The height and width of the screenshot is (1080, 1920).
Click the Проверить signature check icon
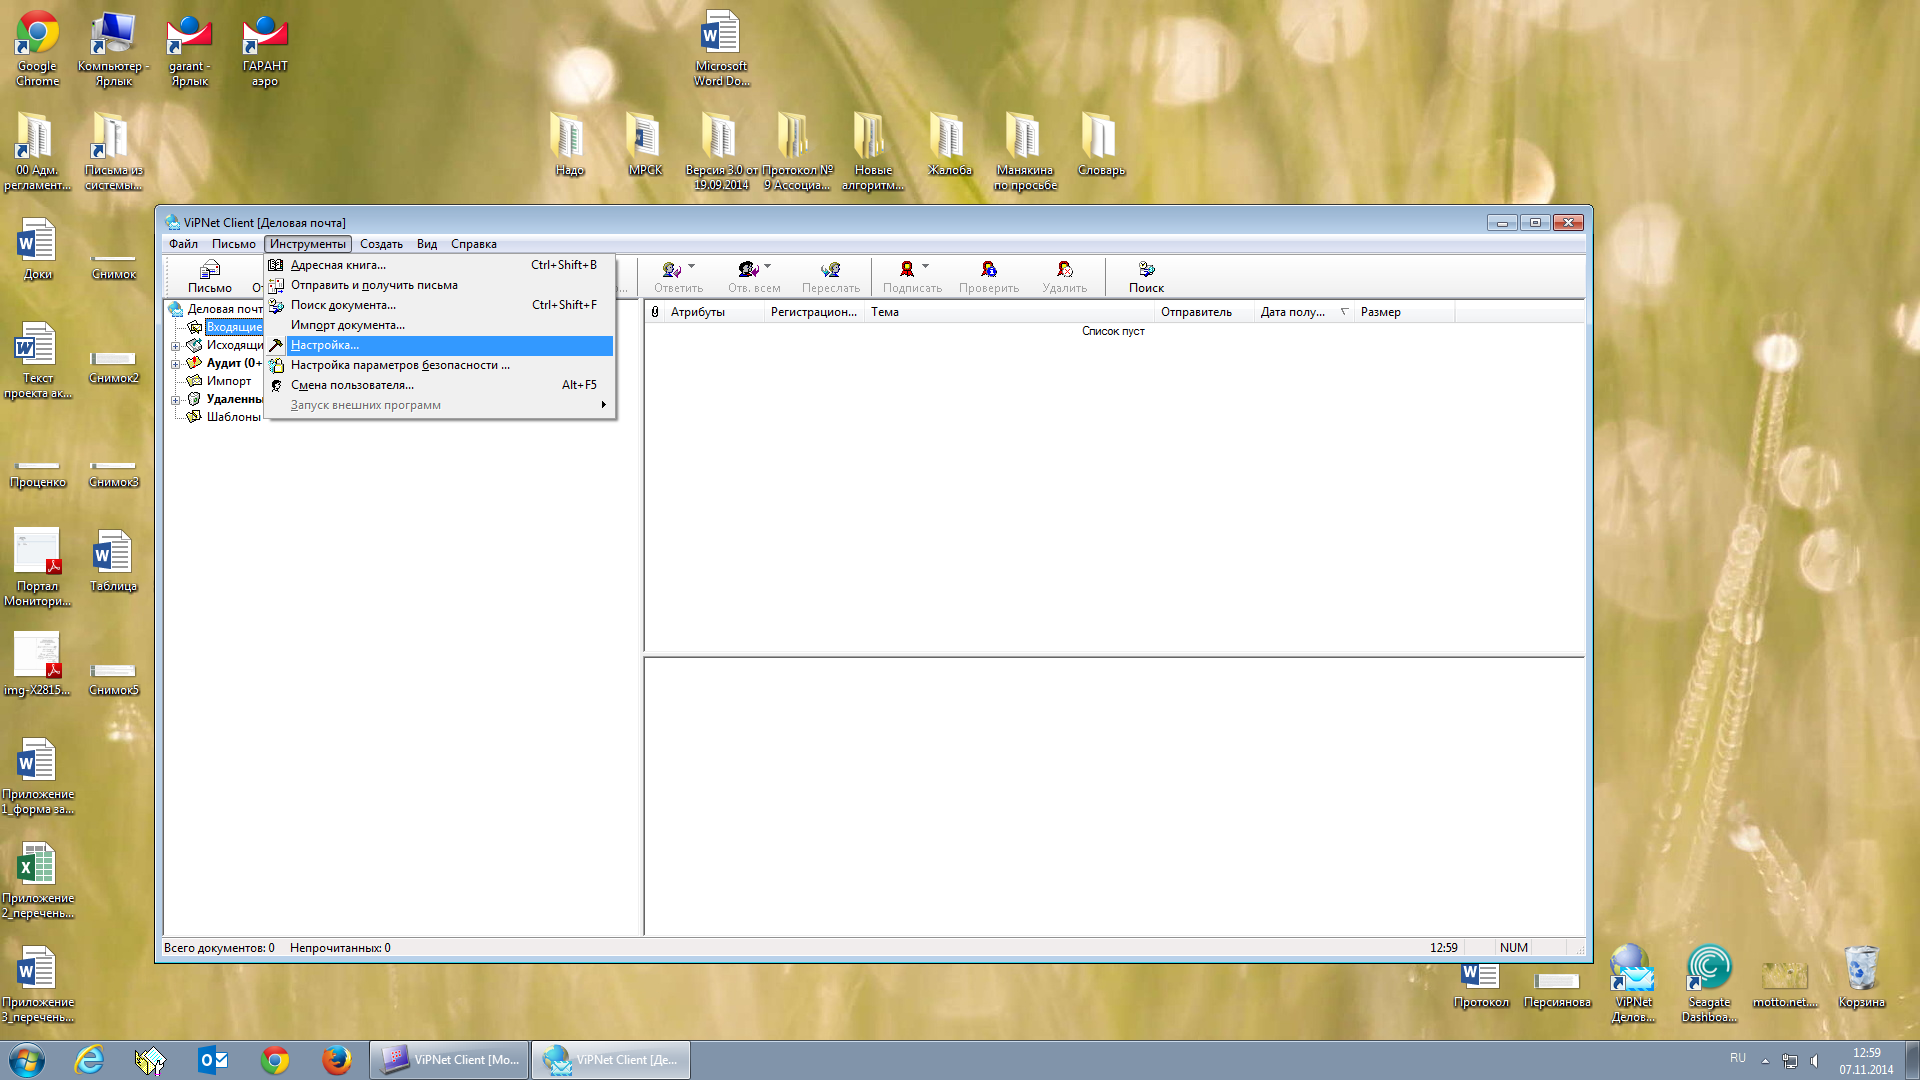[988, 275]
